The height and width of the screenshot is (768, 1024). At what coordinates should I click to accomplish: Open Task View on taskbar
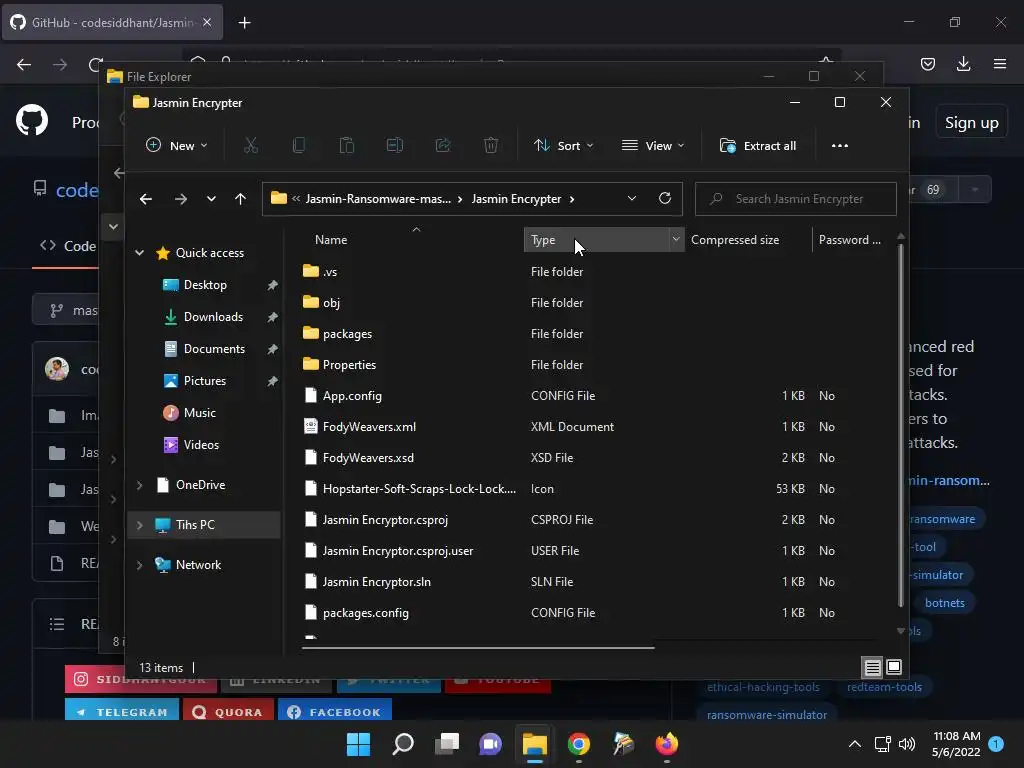pos(447,744)
